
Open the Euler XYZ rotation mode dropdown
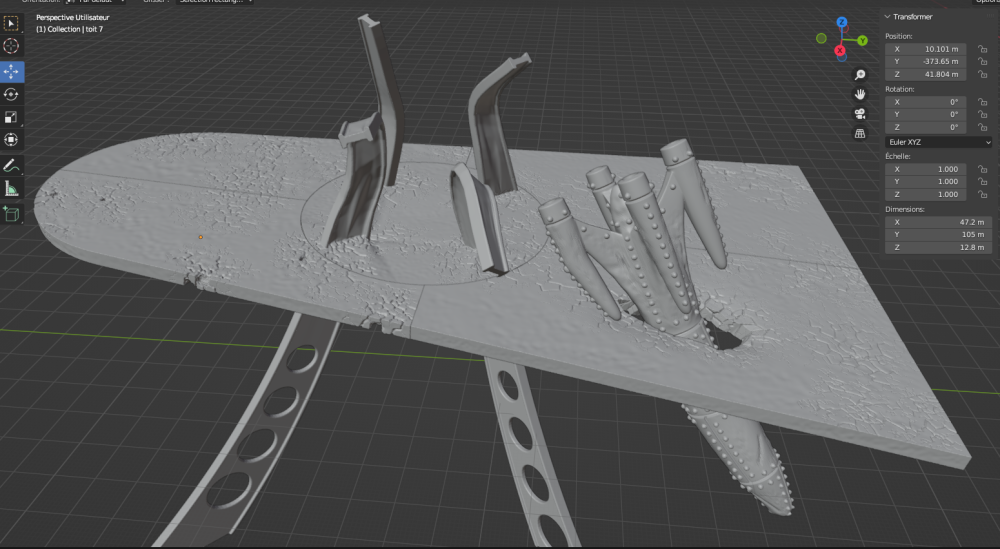[x=938, y=142]
